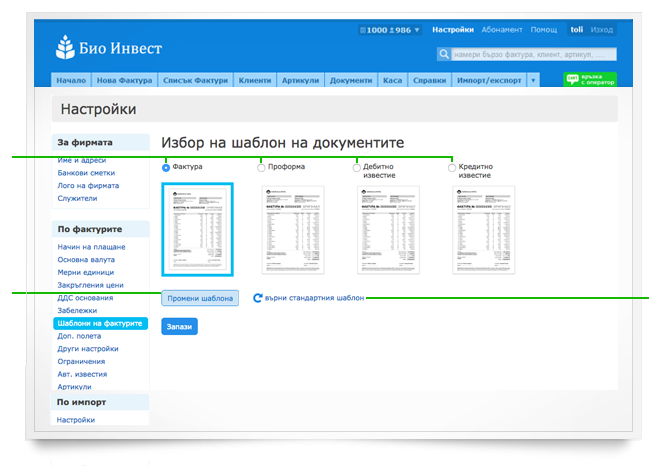Screen dimensions: 658x466
Task: Click the Био Инвест wheat logo
Action: [x=68, y=47]
